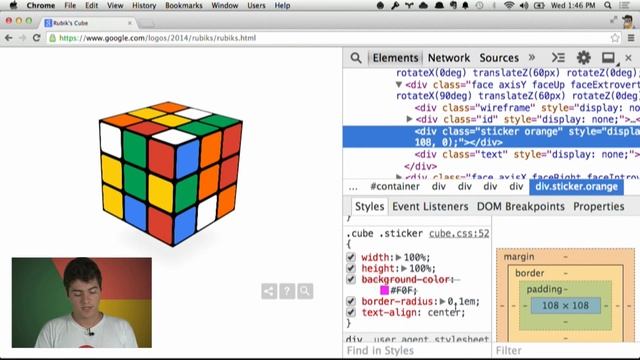
Task: Click the secure lock icon in address bar
Action: (52, 38)
